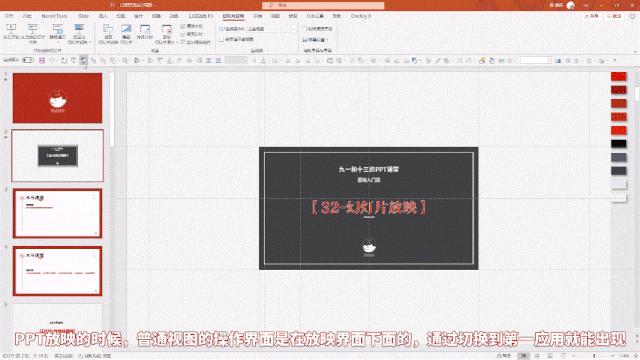This screenshot has width=640, height=360.
Task: Open Record Slide Show dropdown
Action: (x=166, y=33)
